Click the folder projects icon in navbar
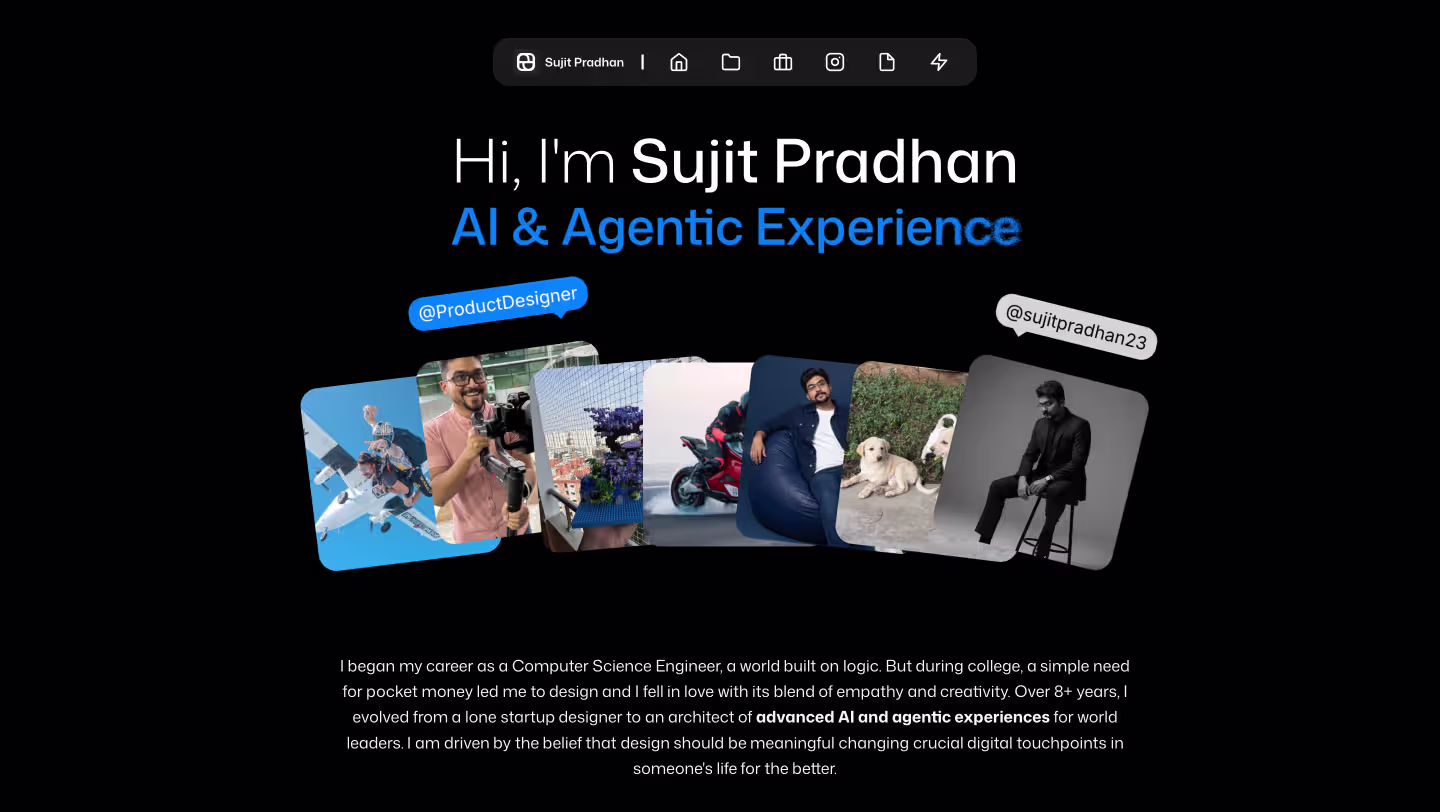This screenshot has height=812, width=1440. (731, 61)
